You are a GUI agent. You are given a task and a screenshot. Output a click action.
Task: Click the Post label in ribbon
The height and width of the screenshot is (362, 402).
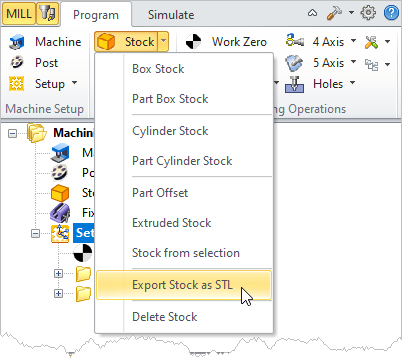click(x=46, y=63)
